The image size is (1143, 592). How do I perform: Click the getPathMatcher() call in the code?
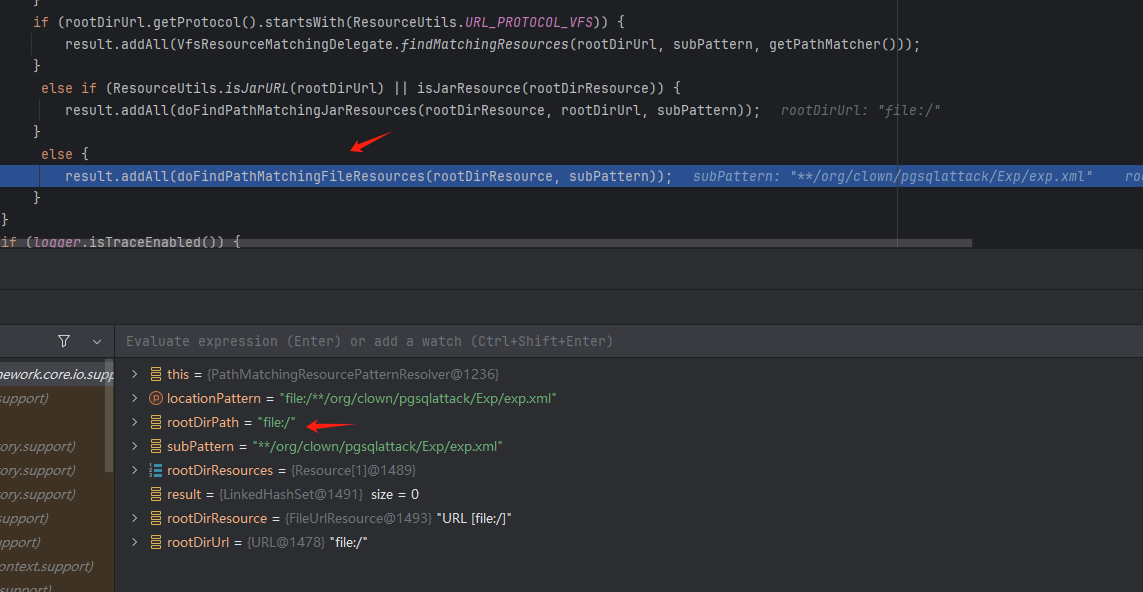click(832, 44)
